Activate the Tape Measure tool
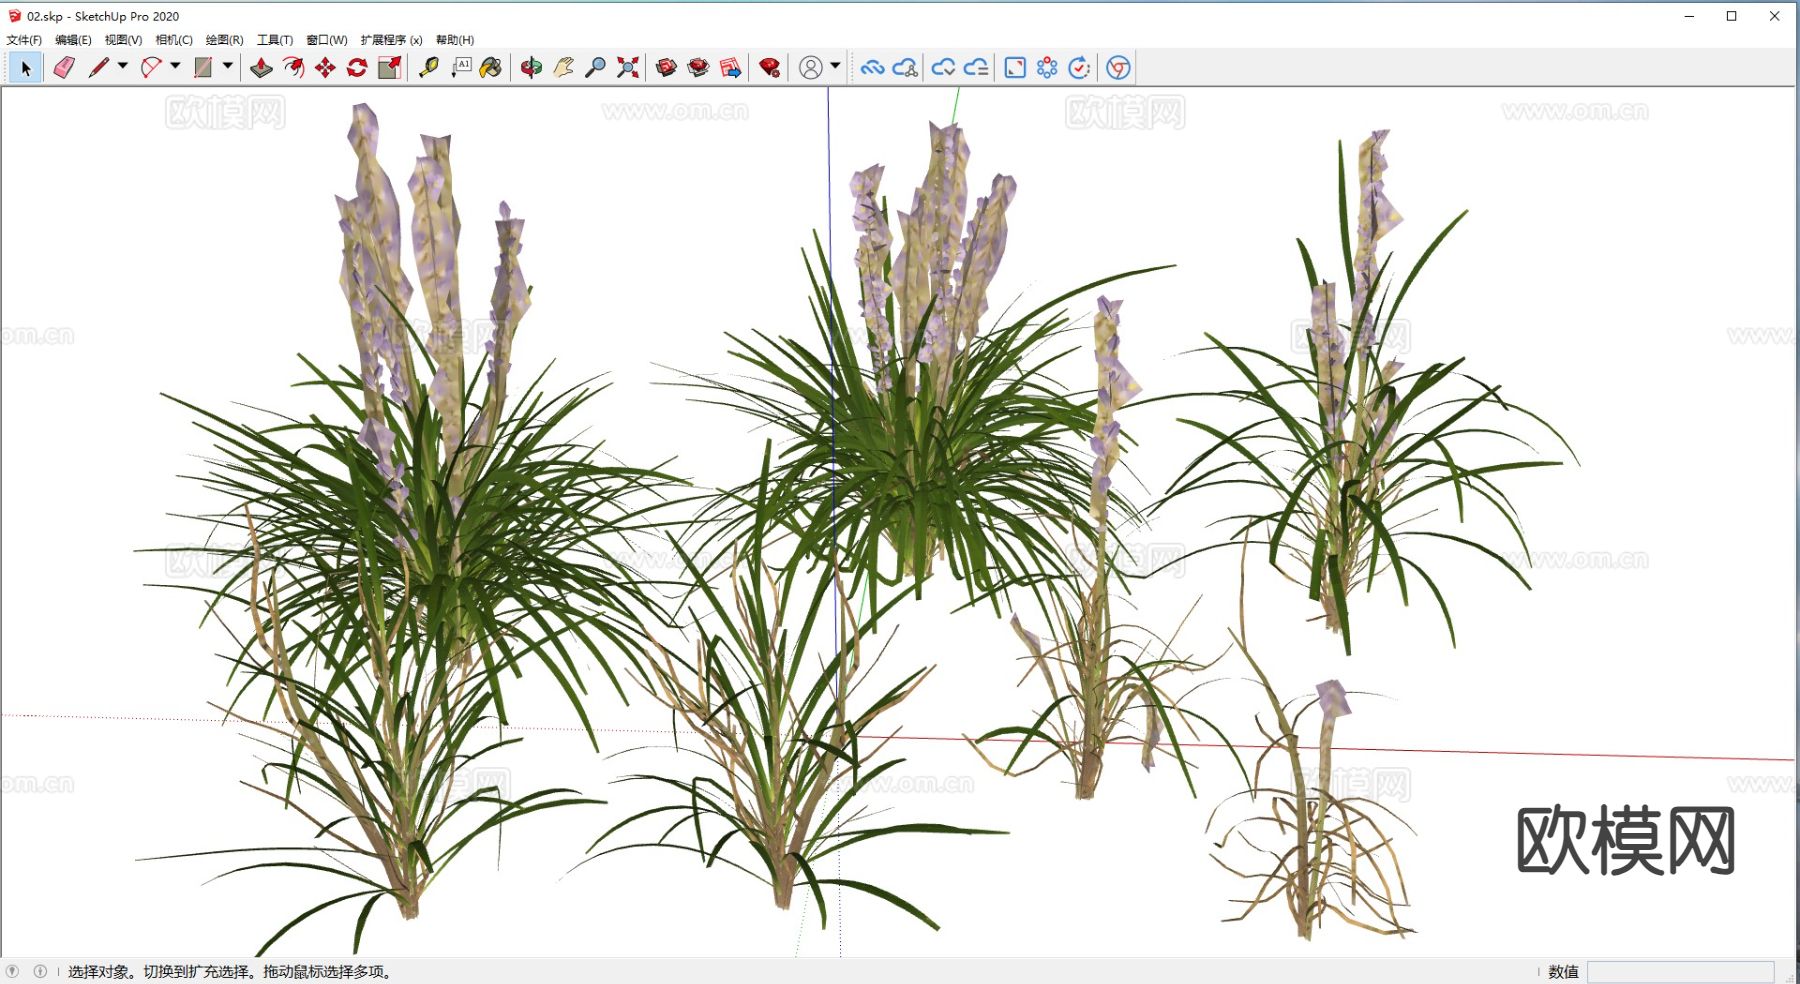 pos(429,68)
